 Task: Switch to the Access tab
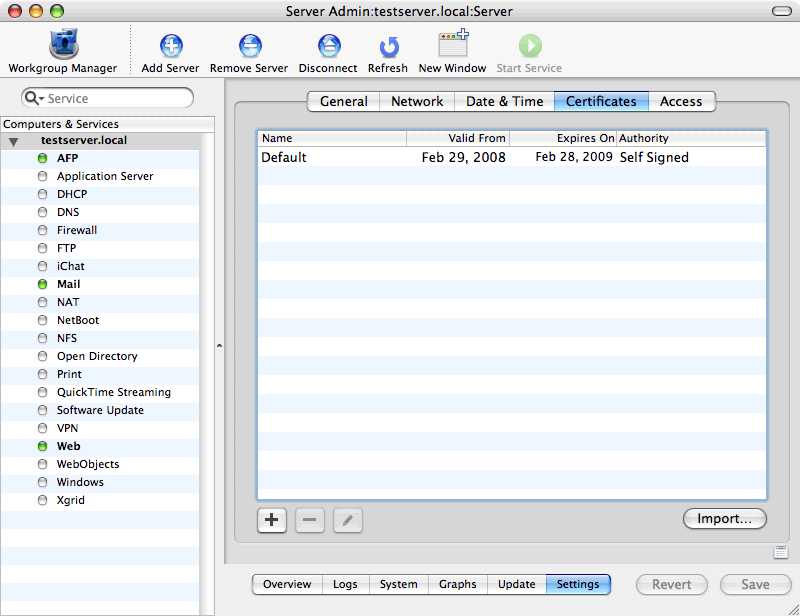point(681,101)
